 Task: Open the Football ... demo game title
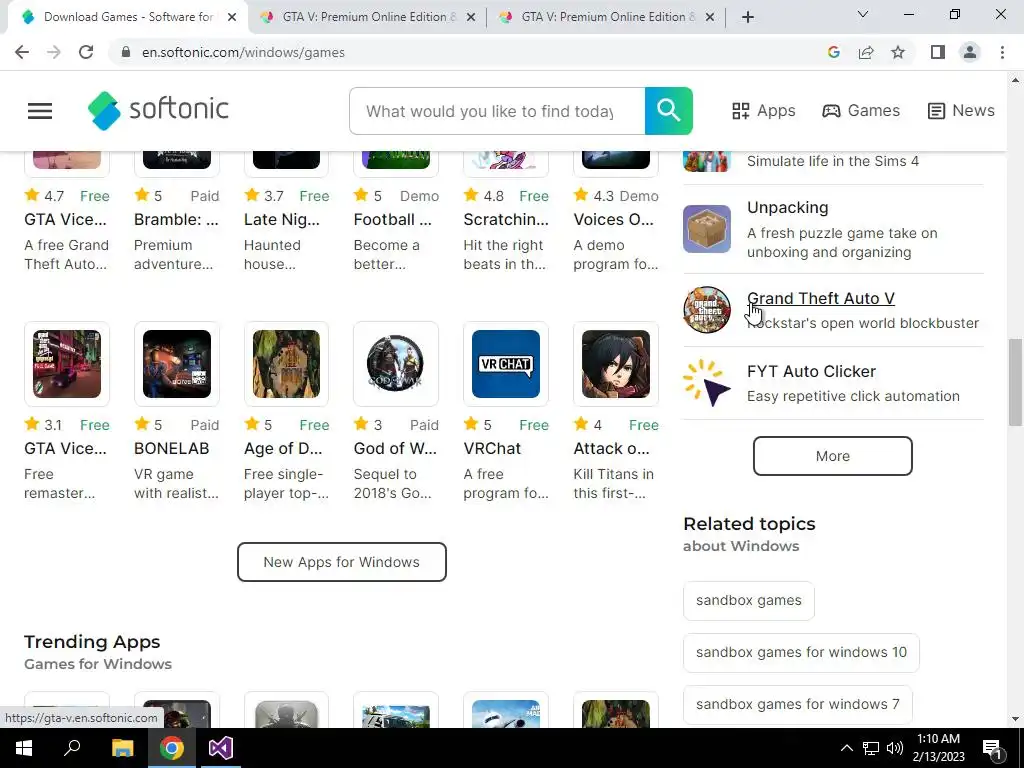392,219
